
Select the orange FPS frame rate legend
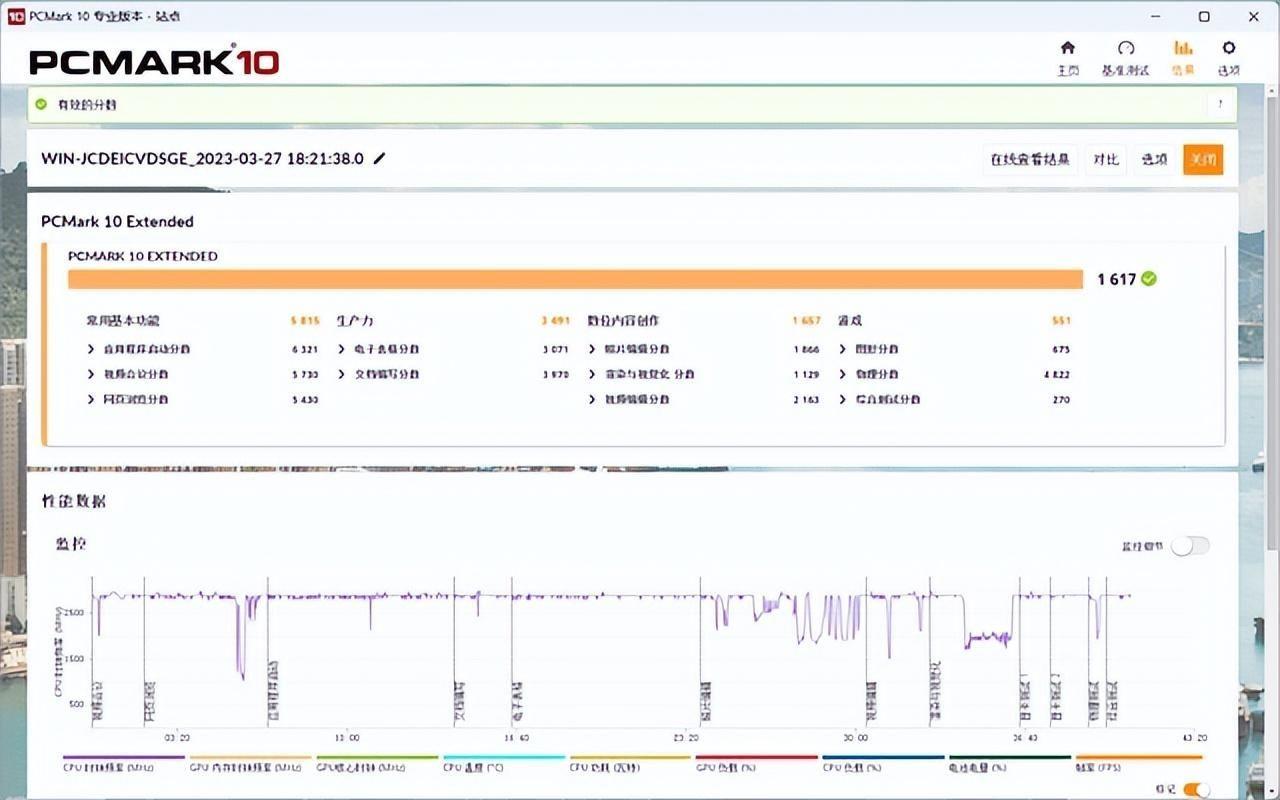click(1139, 763)
